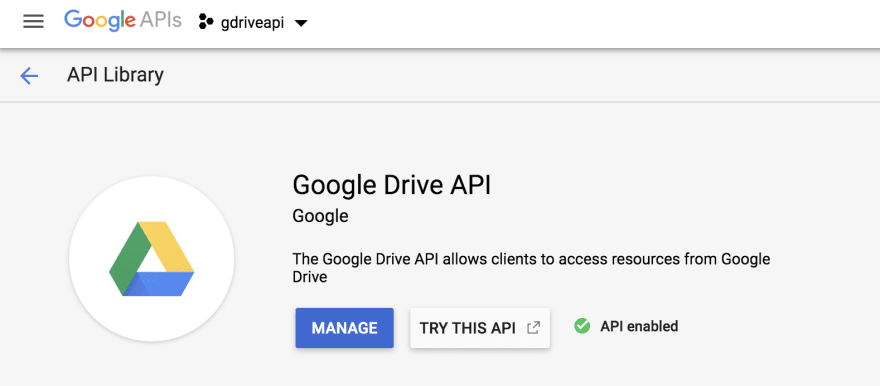Click the external link icon in TRY THIS API
880x386 pixels.
point(534,328)
